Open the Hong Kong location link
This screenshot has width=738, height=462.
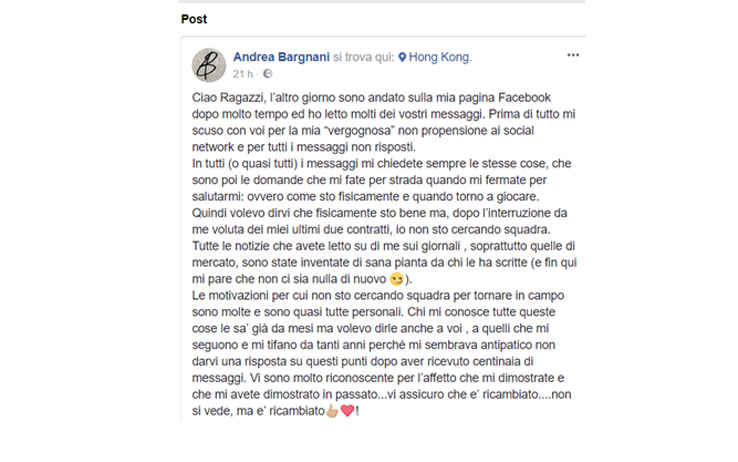coord(440,57)
